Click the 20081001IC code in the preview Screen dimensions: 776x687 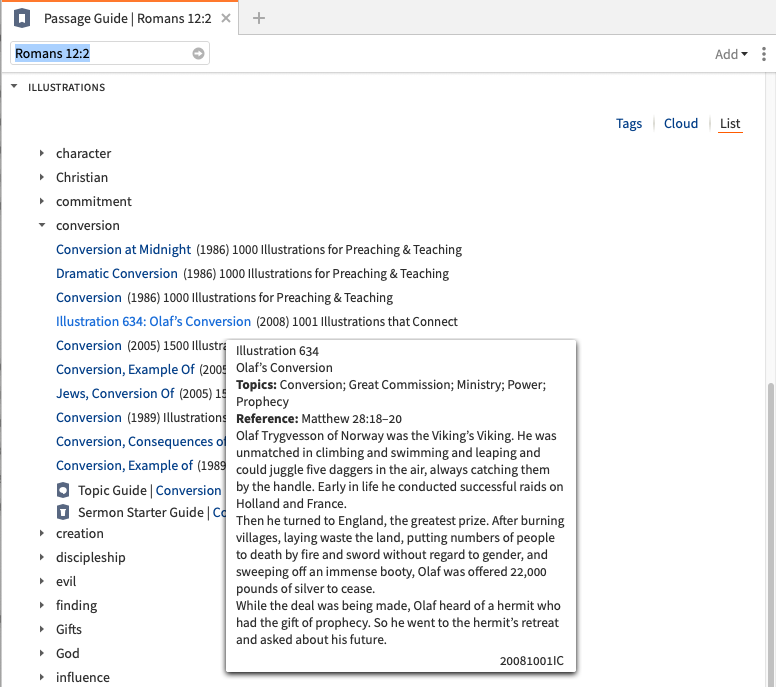coord(532,661)
